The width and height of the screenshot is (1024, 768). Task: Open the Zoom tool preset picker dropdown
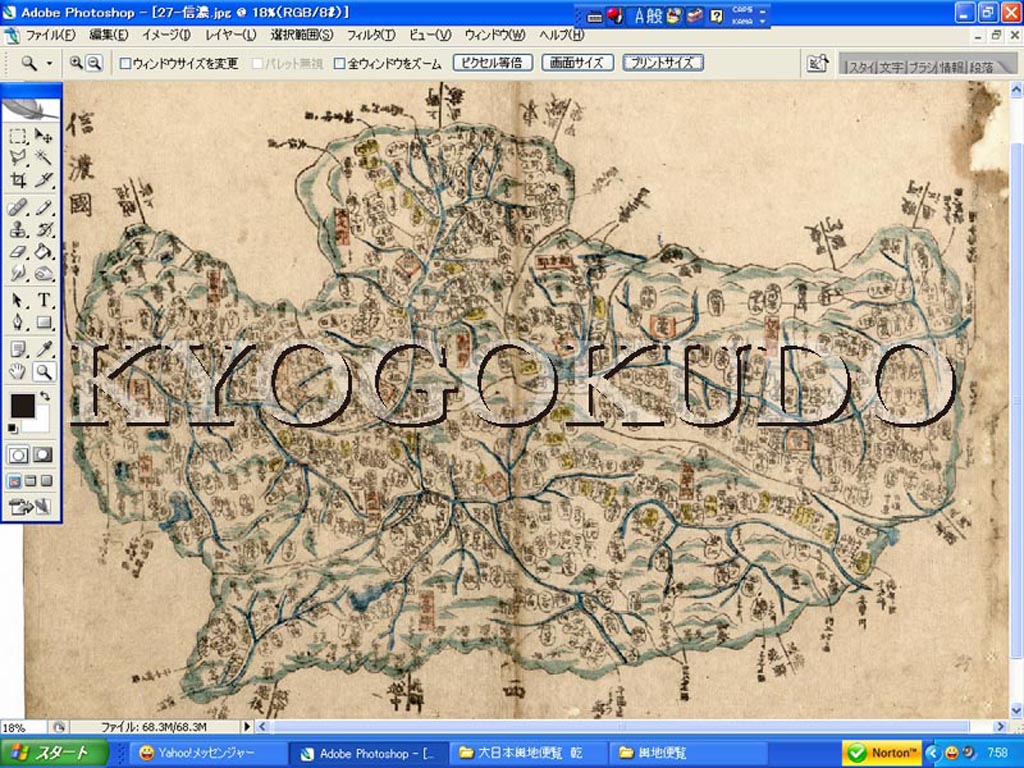click(x=49, y=63)
